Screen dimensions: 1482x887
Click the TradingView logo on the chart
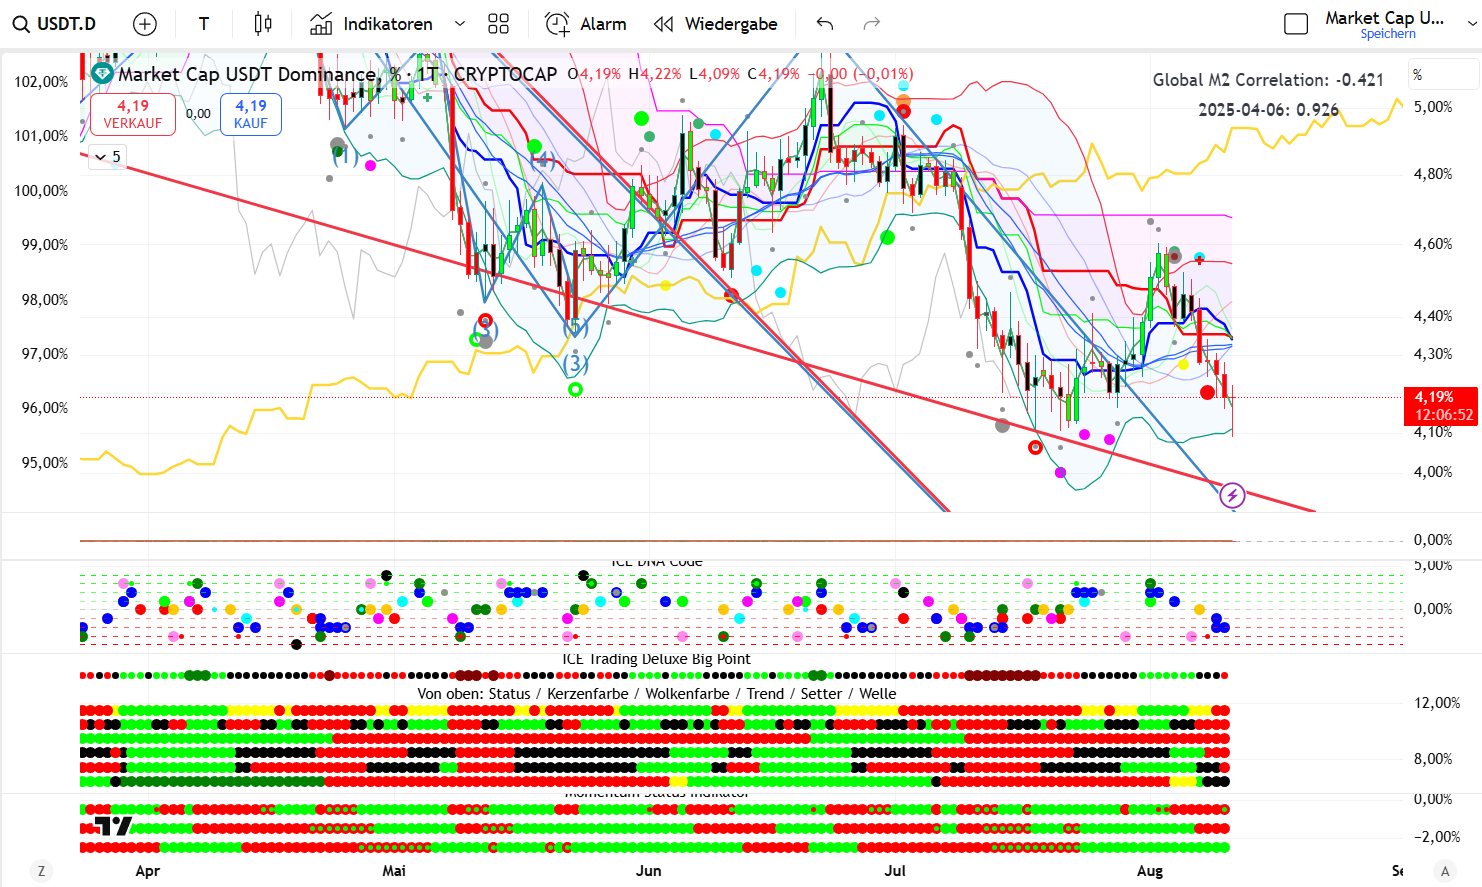(112, 826)
